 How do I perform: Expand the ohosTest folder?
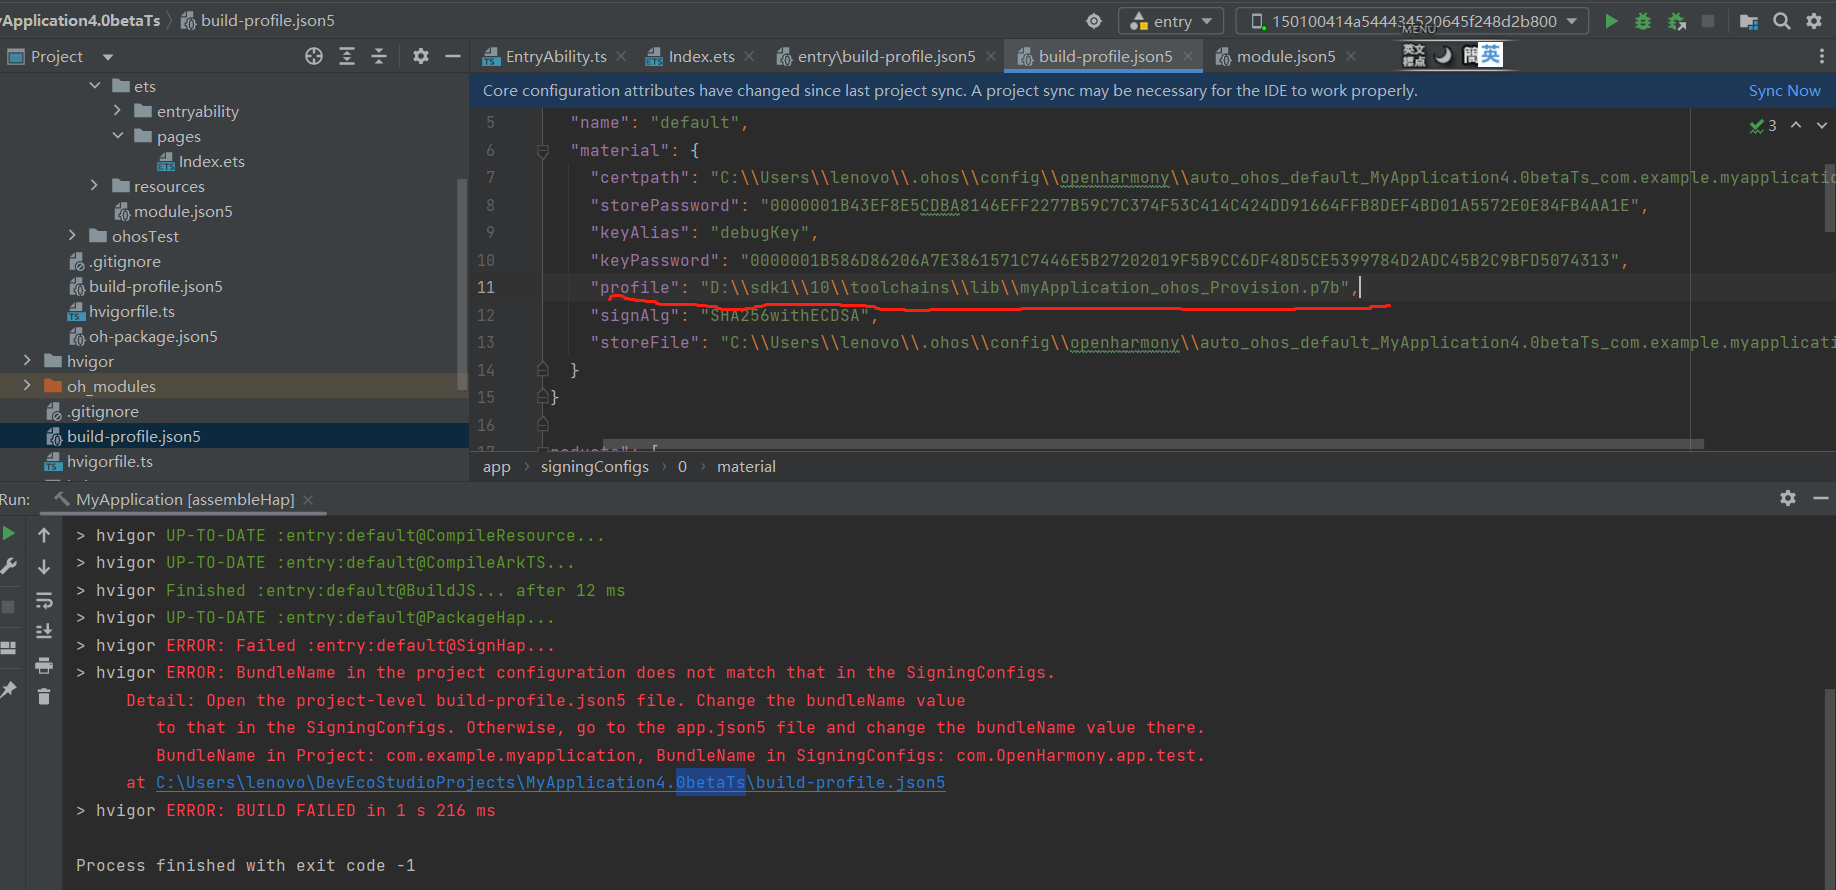coord(72,236)
